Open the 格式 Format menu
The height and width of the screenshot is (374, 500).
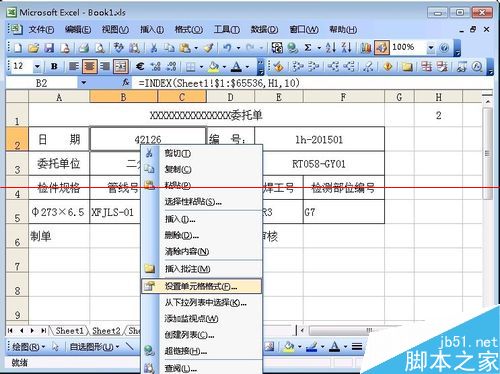point(189,30)
